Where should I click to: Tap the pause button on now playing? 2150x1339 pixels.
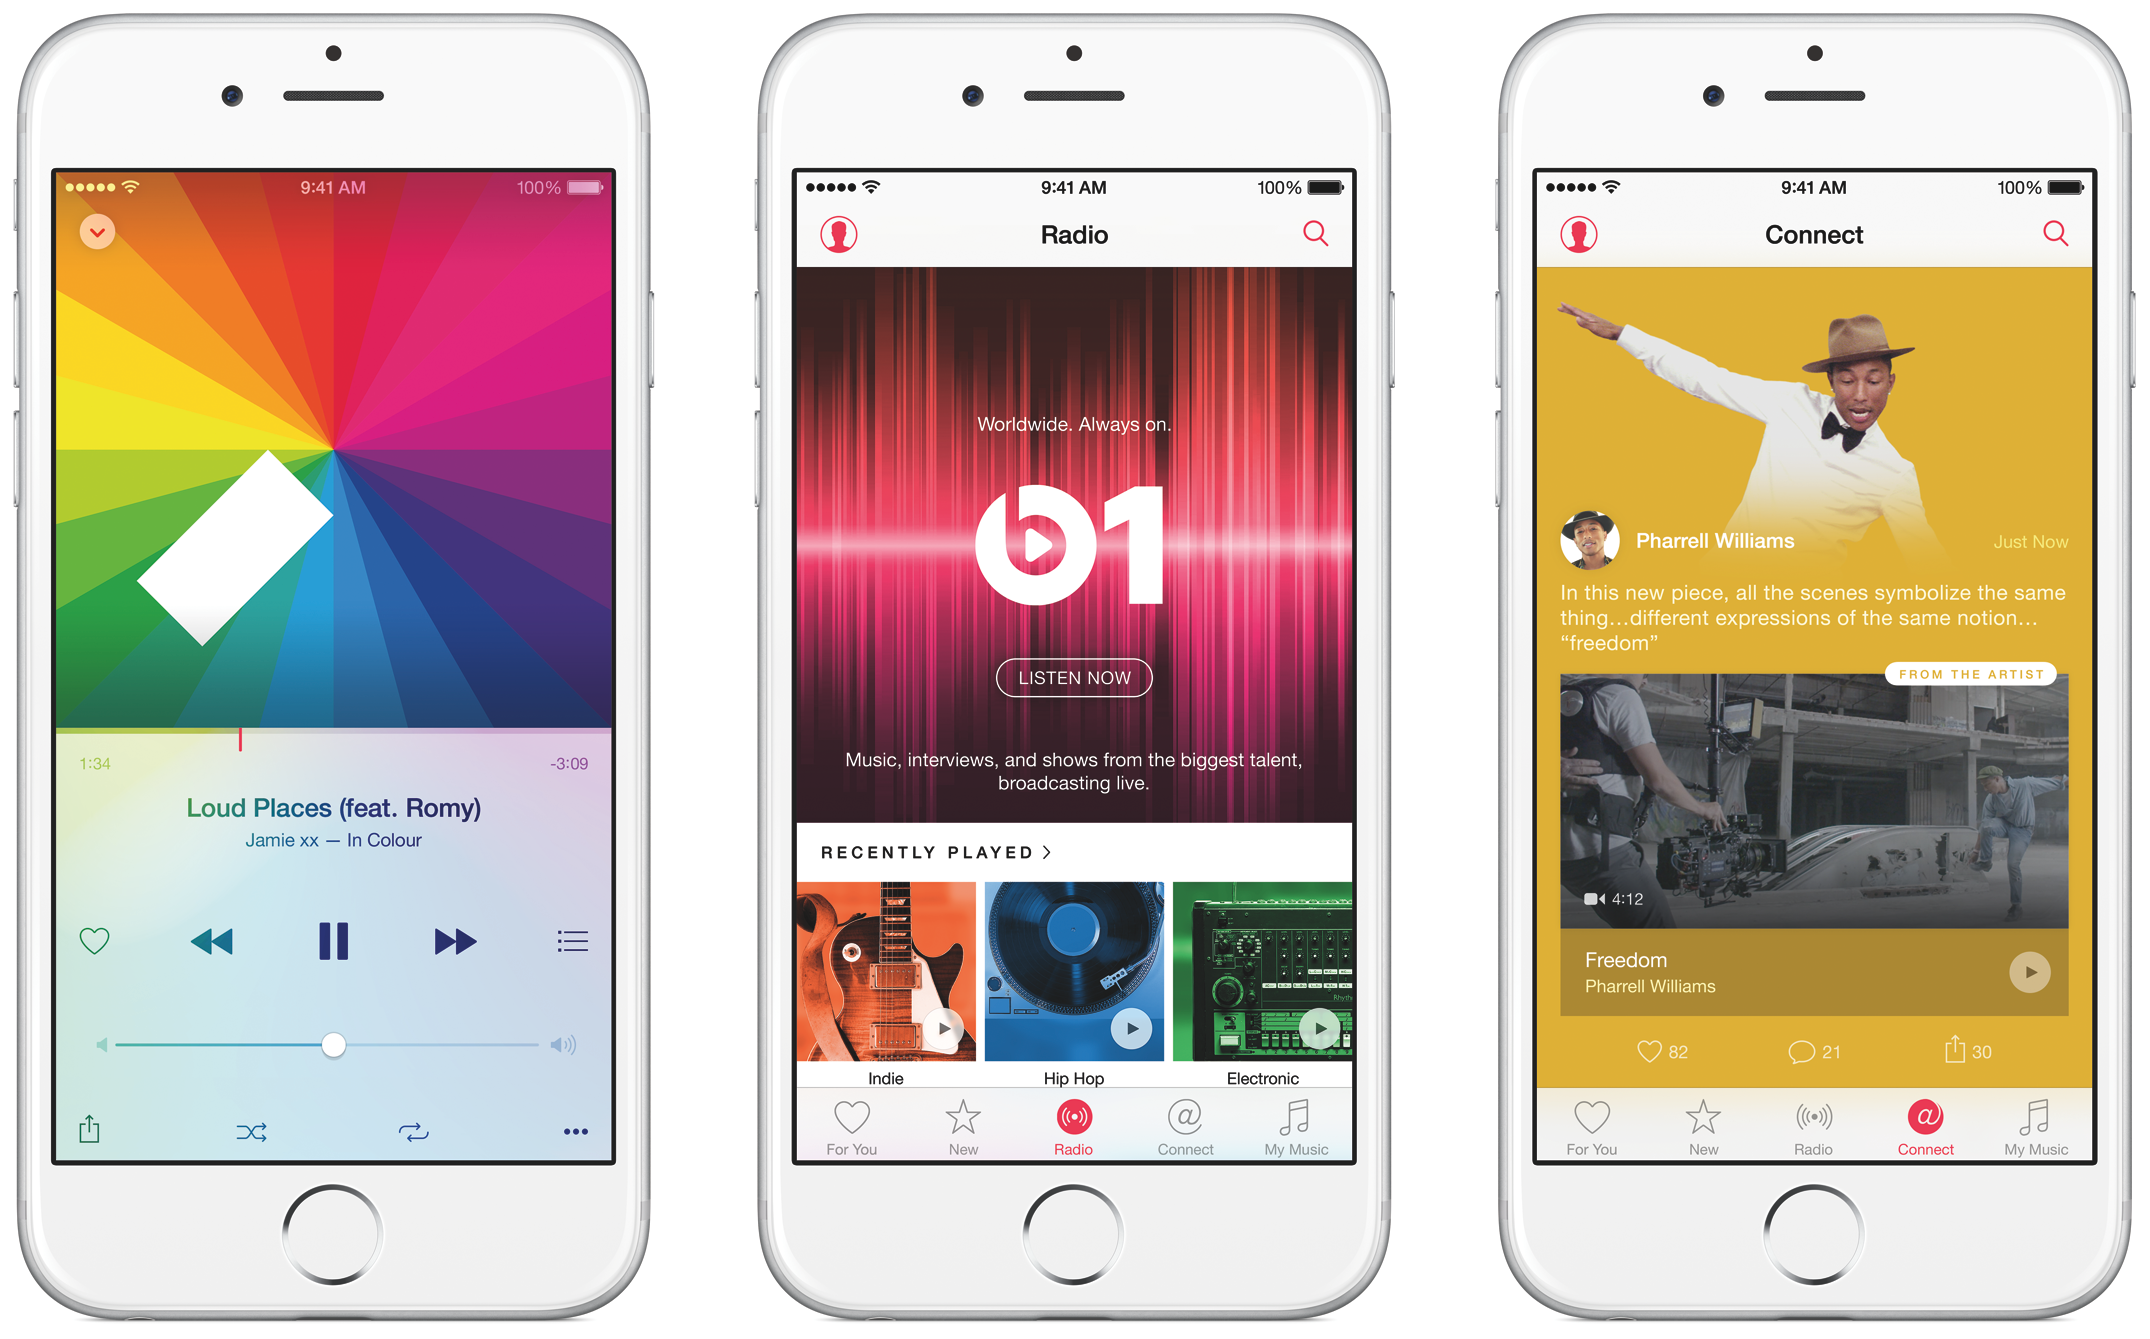(333, 939)
